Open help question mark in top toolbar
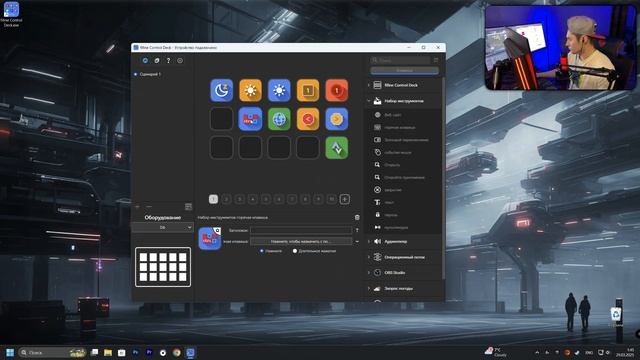640x360 pixels. tap(168, 60)
